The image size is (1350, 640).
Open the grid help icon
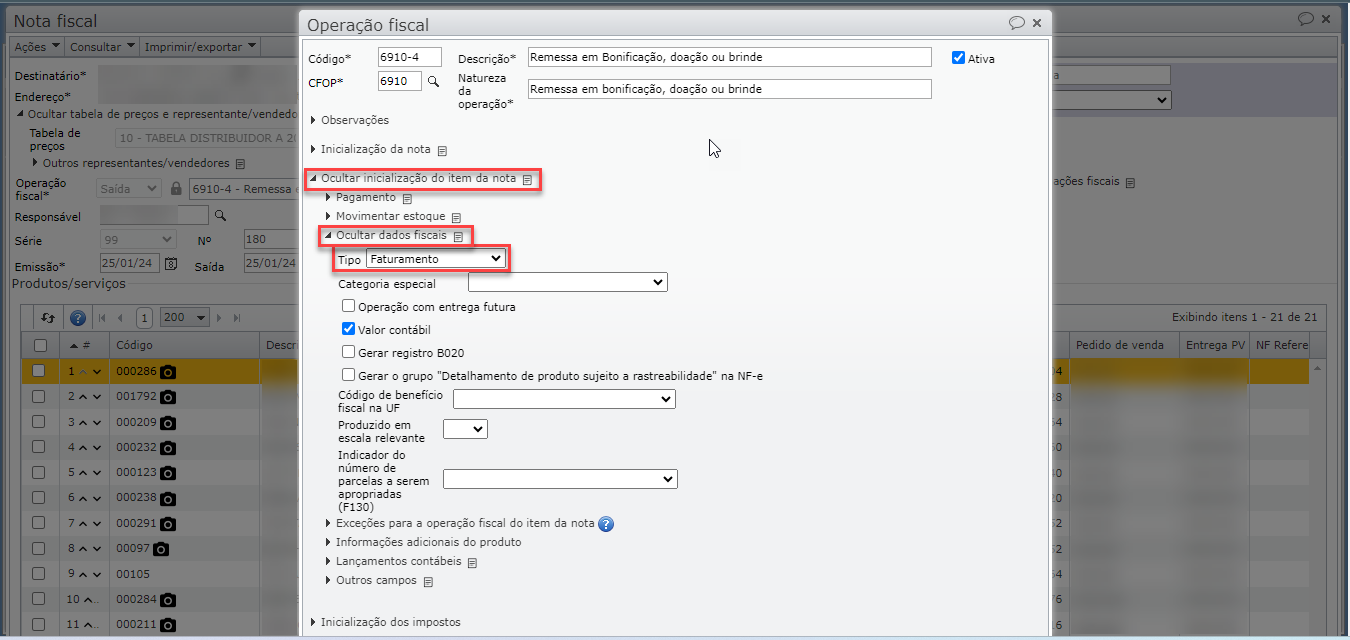pyautogui.click(x=78, y=317)
